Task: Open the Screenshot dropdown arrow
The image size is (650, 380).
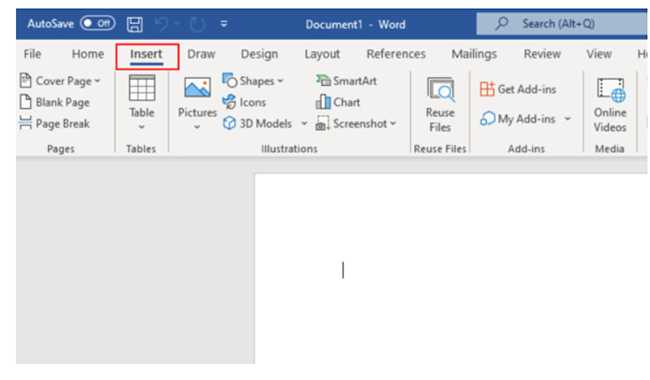Action: (393, 123)
